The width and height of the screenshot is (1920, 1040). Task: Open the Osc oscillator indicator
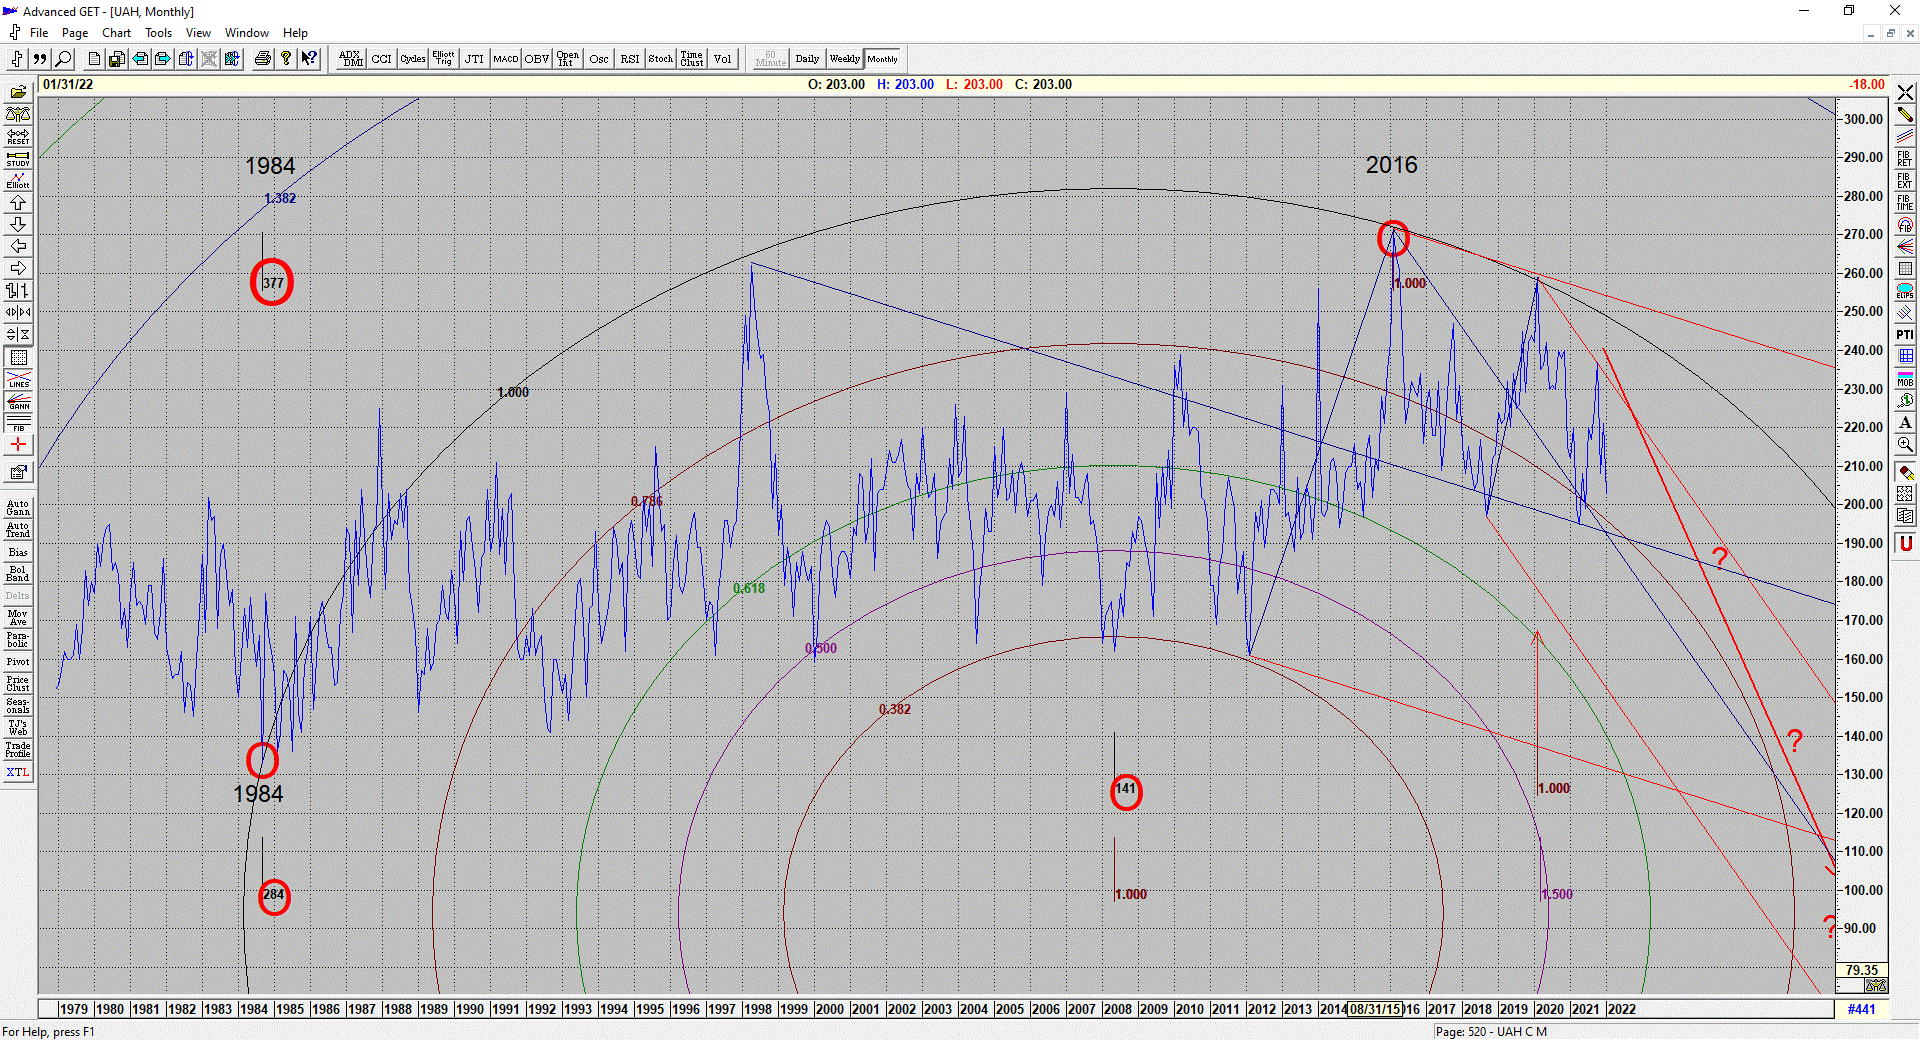(x=598, y=59)
